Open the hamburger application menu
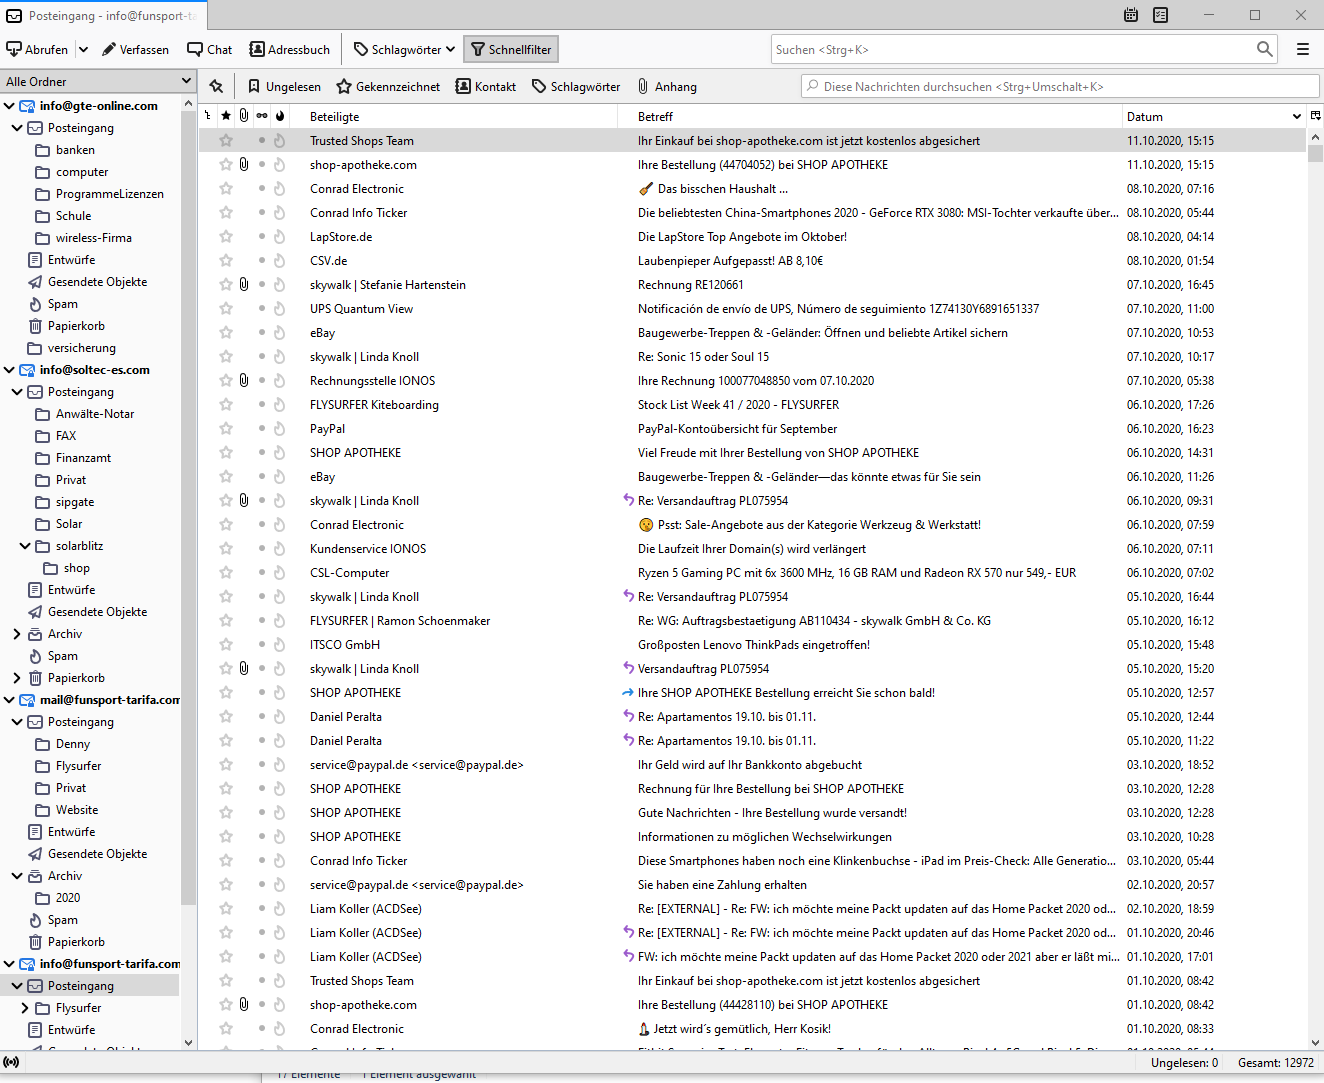This screenshot has height=1083, width=1324. click(1302, 49)
